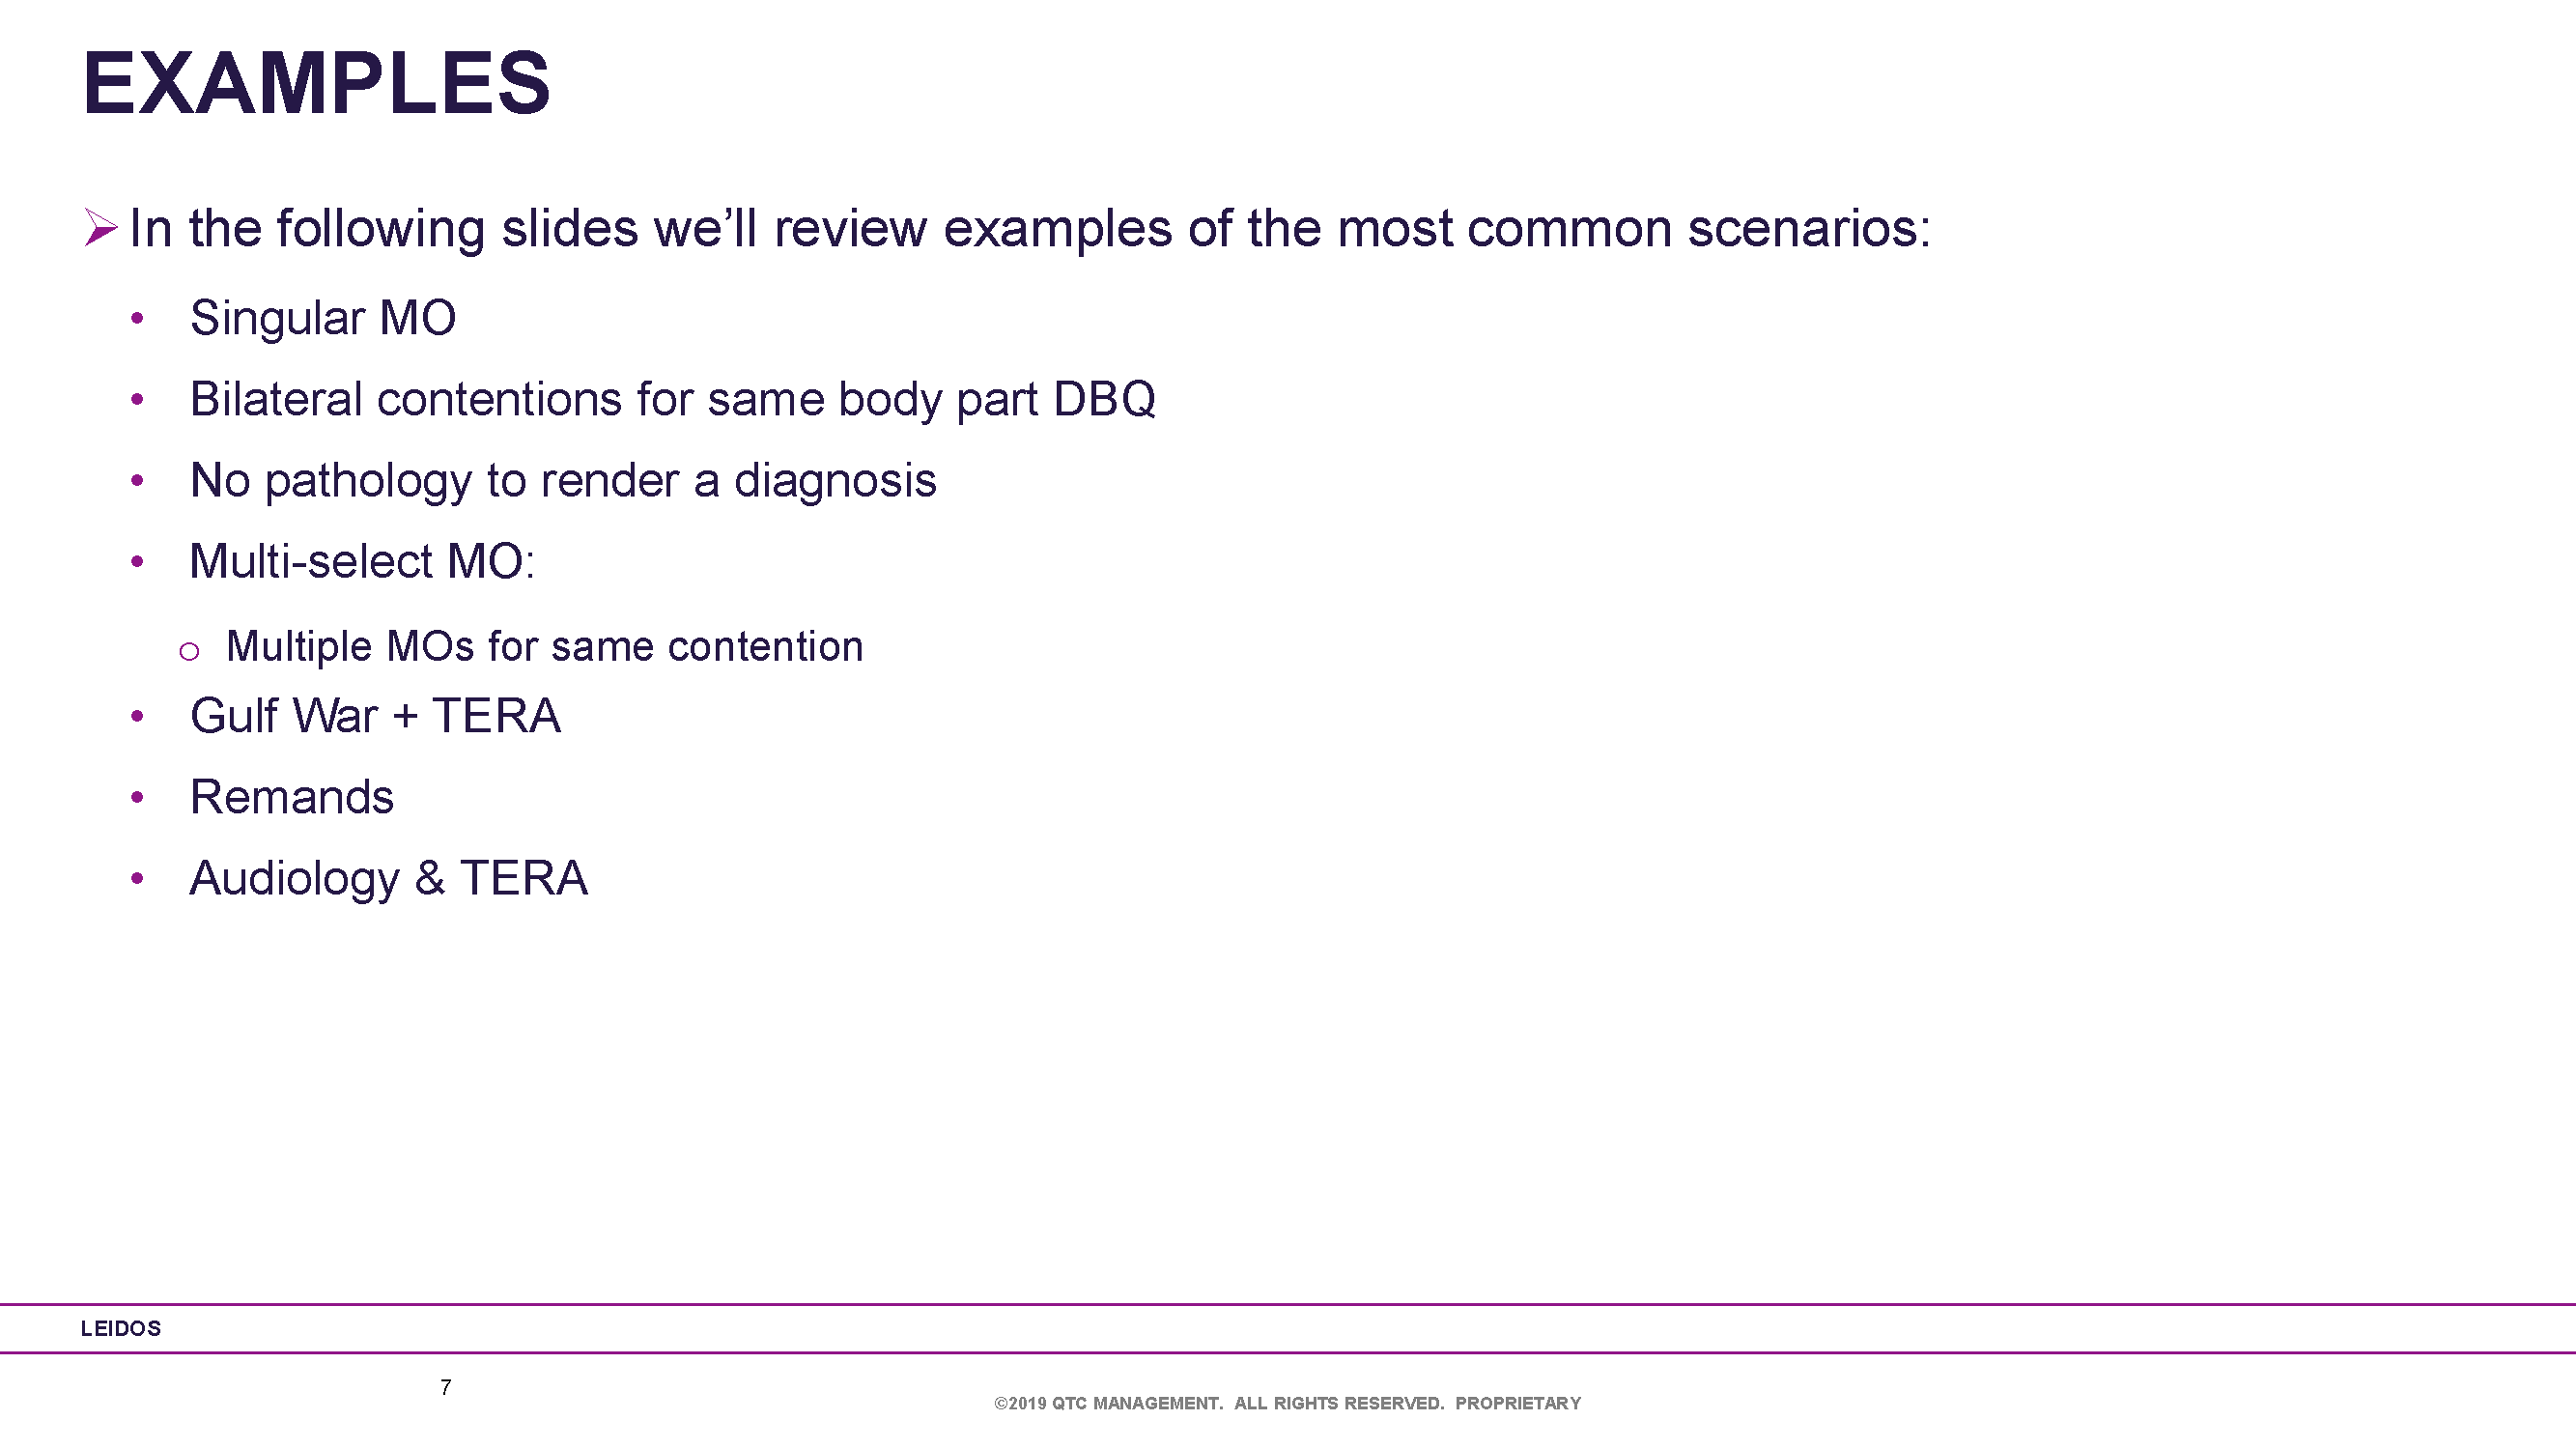This screenshot has height=1449, width=2576.
Task: Select the Gulf War + TERA bullet
Action: 375,716
